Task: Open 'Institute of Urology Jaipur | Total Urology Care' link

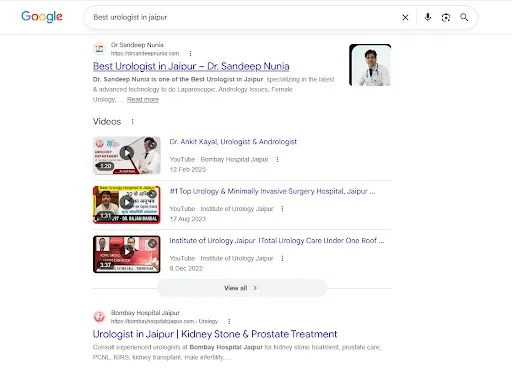Action: pyautogui.click(x=277, y=241)
